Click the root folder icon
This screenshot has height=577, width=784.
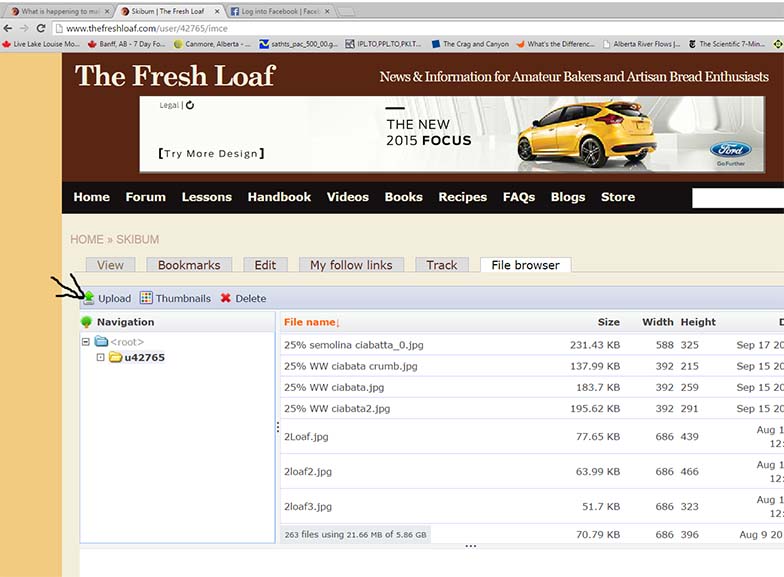[x=101, y=342]
